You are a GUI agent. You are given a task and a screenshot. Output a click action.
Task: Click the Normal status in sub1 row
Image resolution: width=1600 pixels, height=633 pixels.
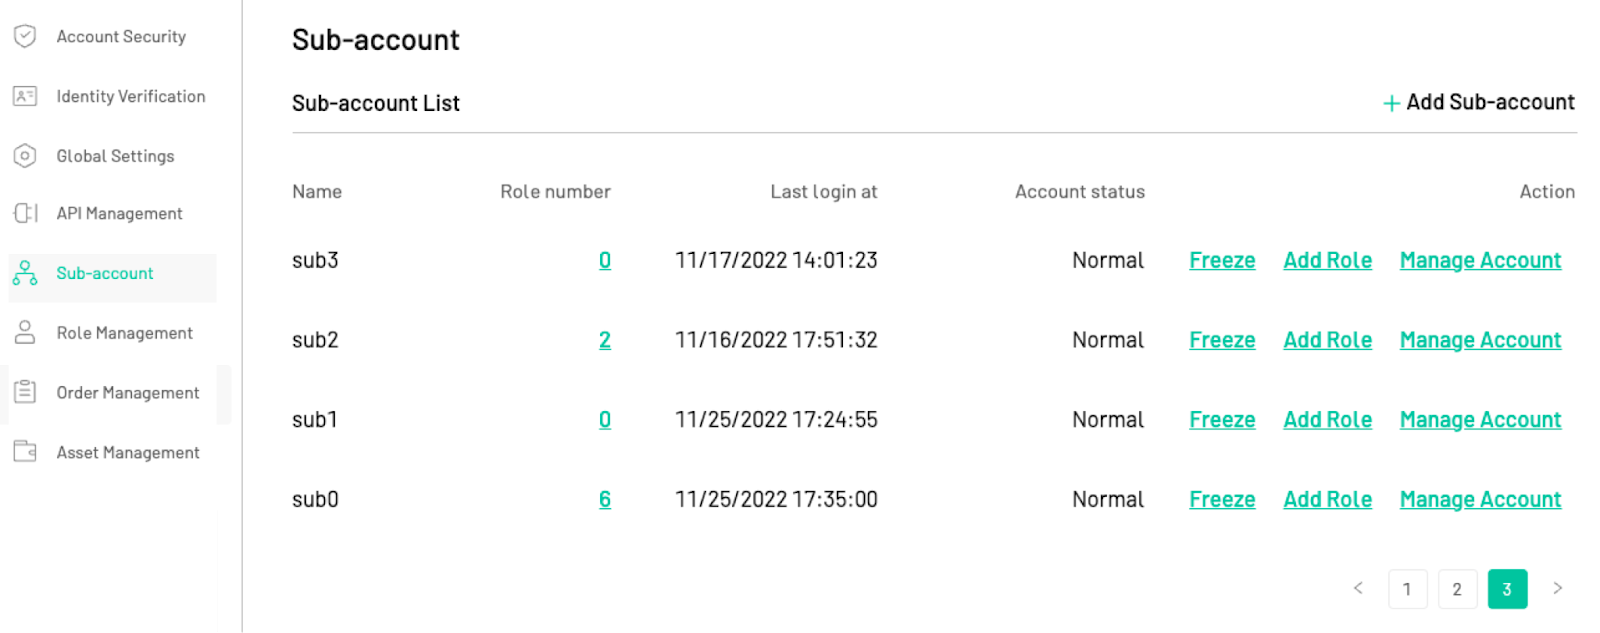click(x=1108, y=420)
